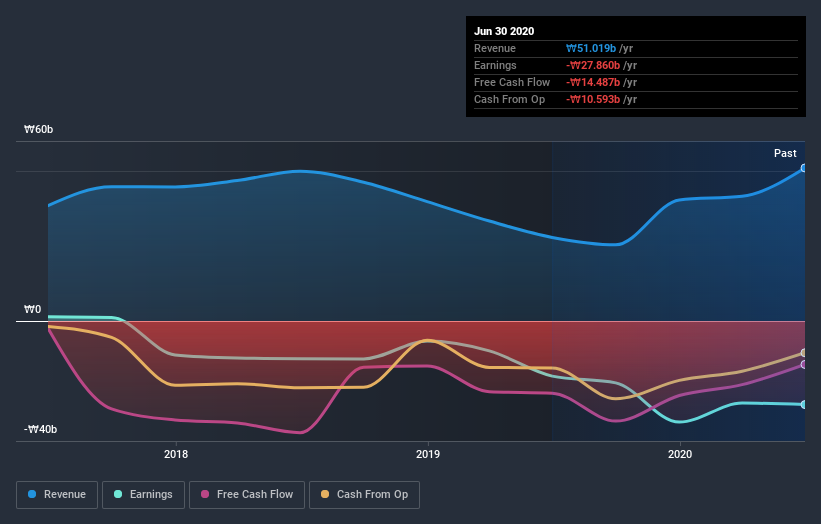The image size is (821, 524).
Task: Click the ₩60b y-axis label
Action: click(x=38, y=129)
